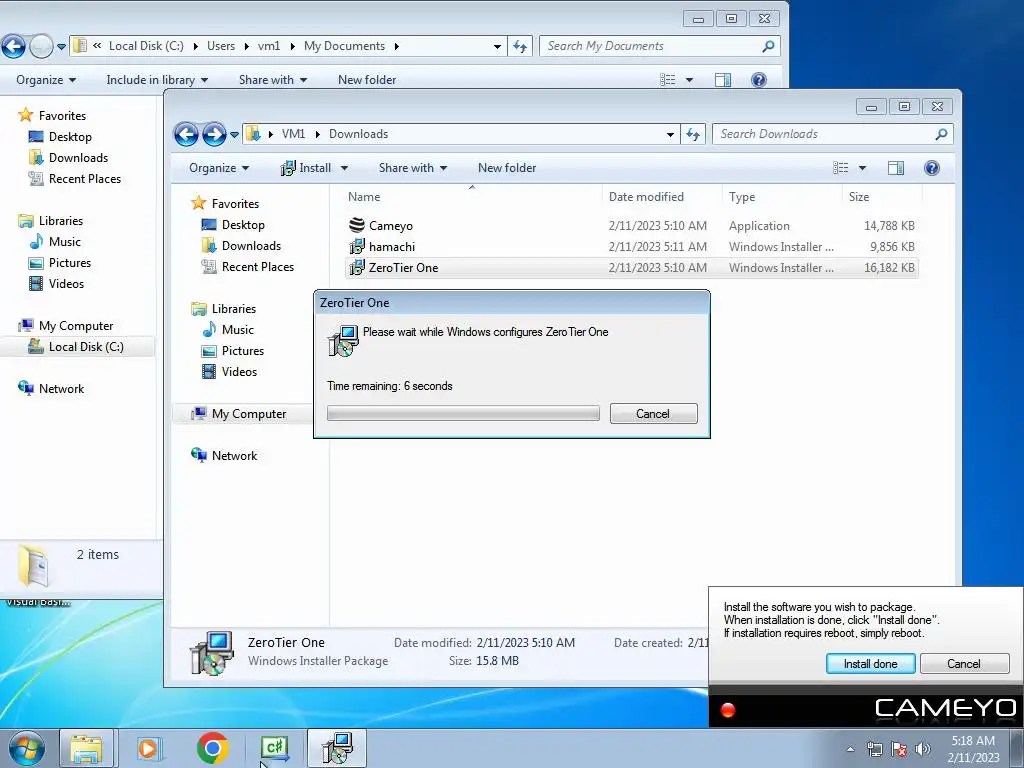This screenshot has height=768, width=1024.
Task: Click New folder in My Documents window
Action: pos(367,80)
